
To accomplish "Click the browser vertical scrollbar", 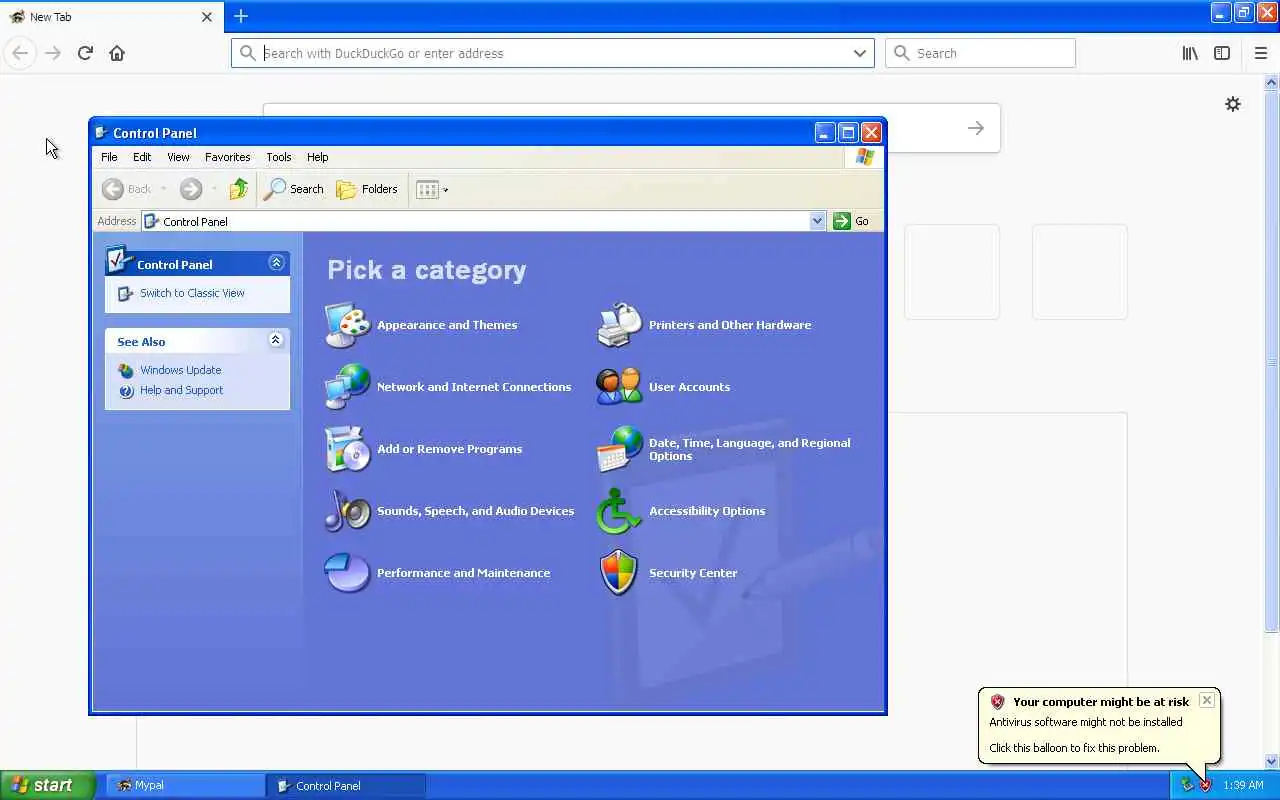I will [x=1272, y=362].
